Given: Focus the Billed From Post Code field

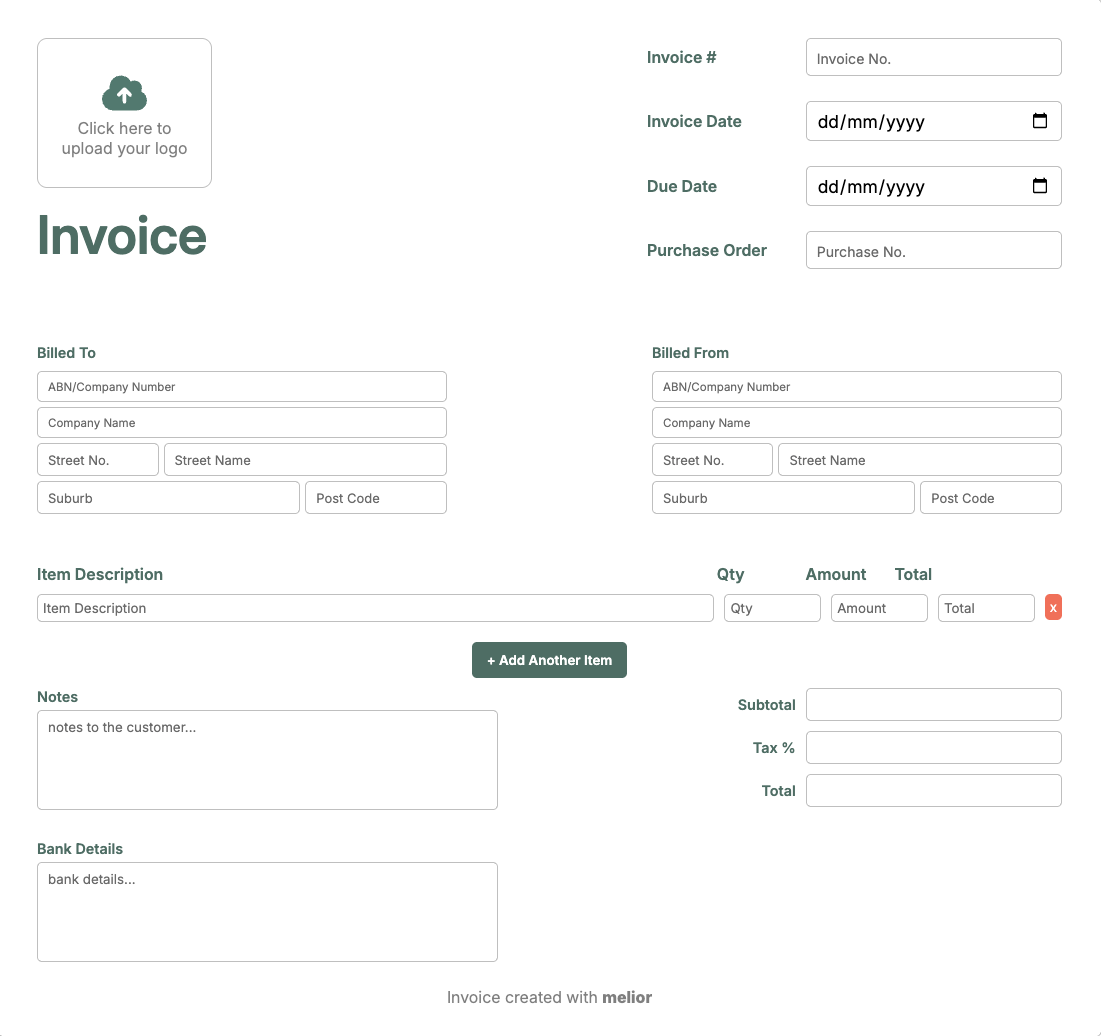Looking at the screenshot, I should (x=989, y=498).
